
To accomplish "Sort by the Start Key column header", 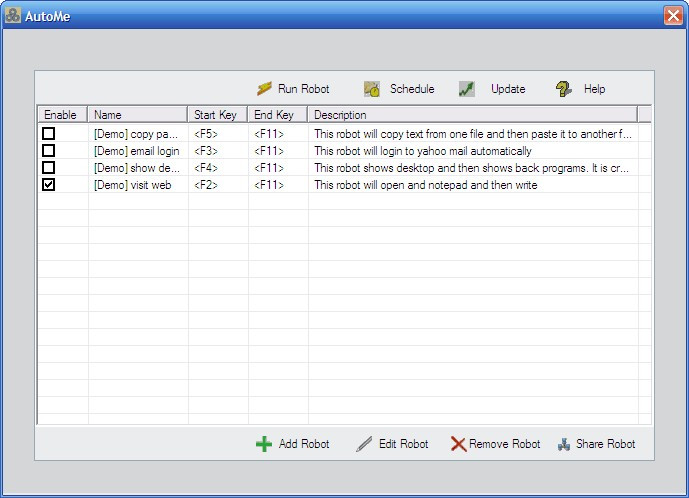I will pyautogui.click(x=218, y=115).
